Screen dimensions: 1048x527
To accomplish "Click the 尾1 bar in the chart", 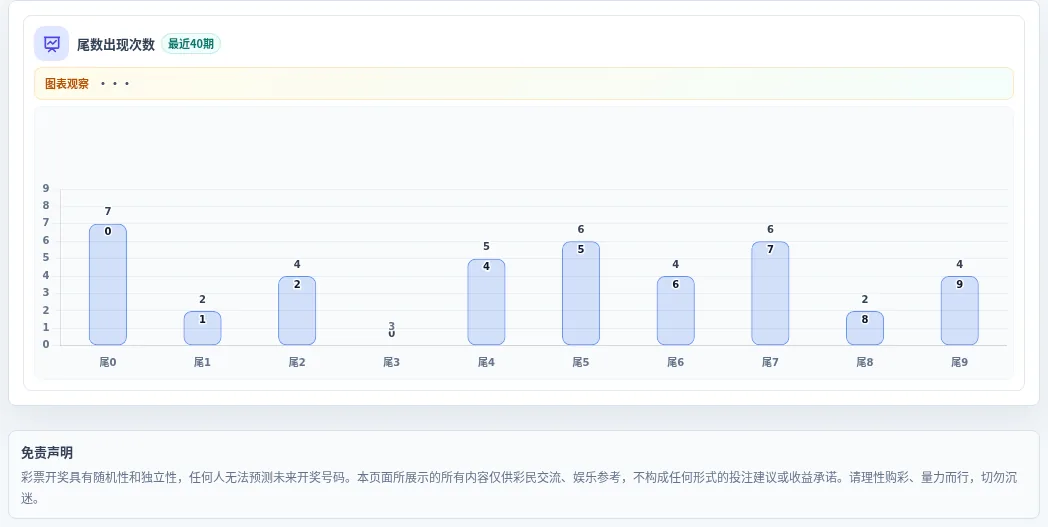I will (203, 328).
